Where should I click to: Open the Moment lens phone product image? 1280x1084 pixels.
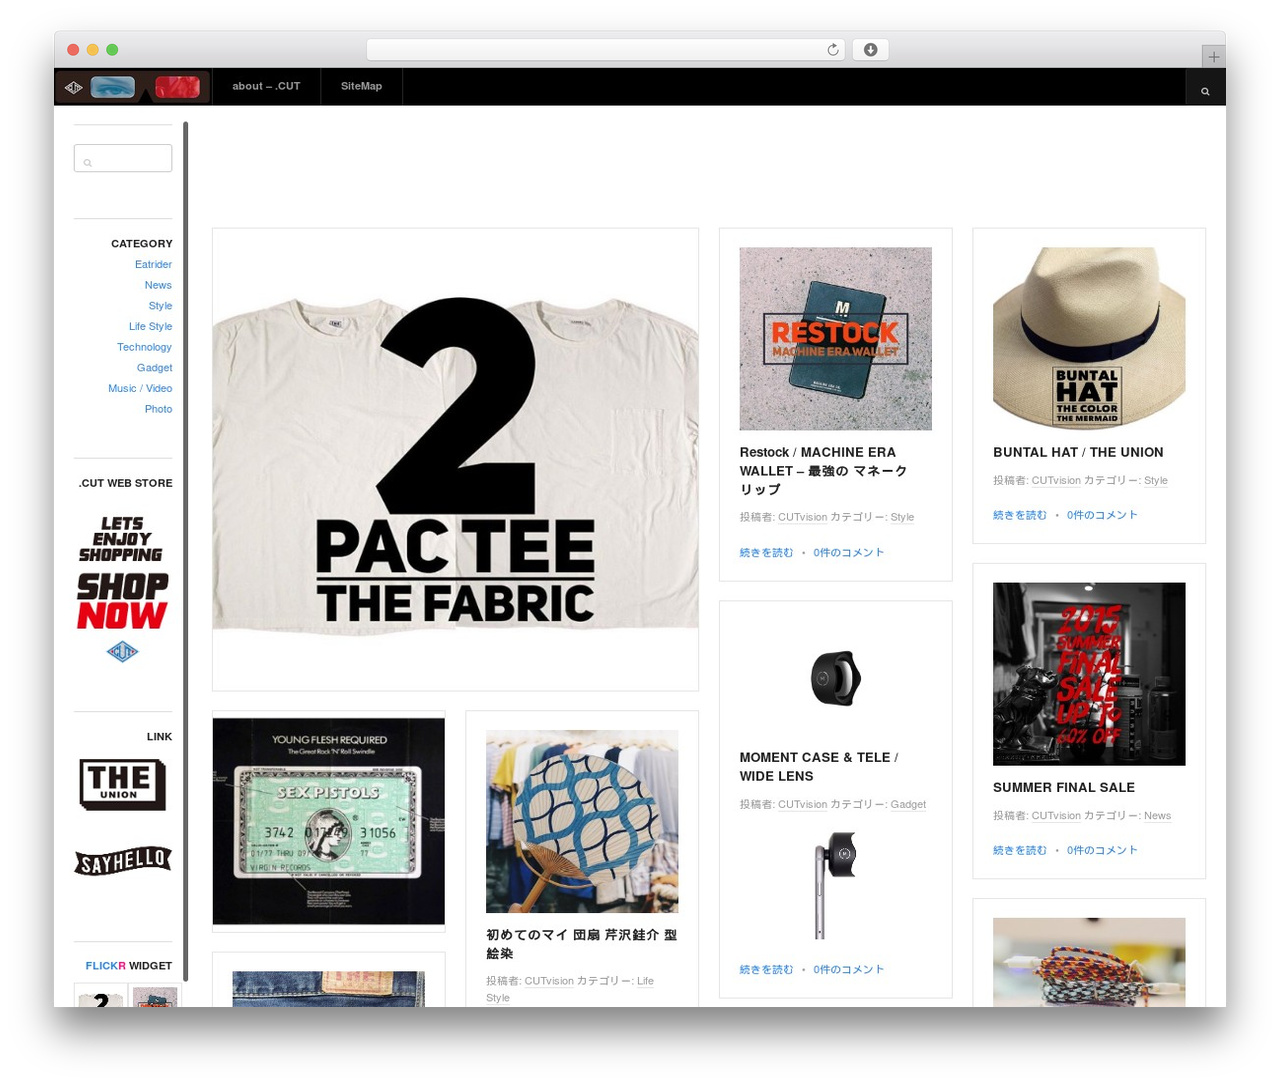(x=835, y=885)
